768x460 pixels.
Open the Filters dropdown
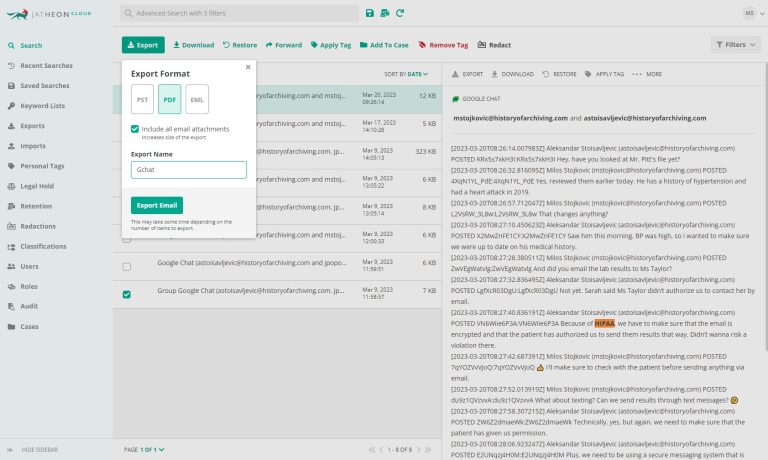point(734,45)
